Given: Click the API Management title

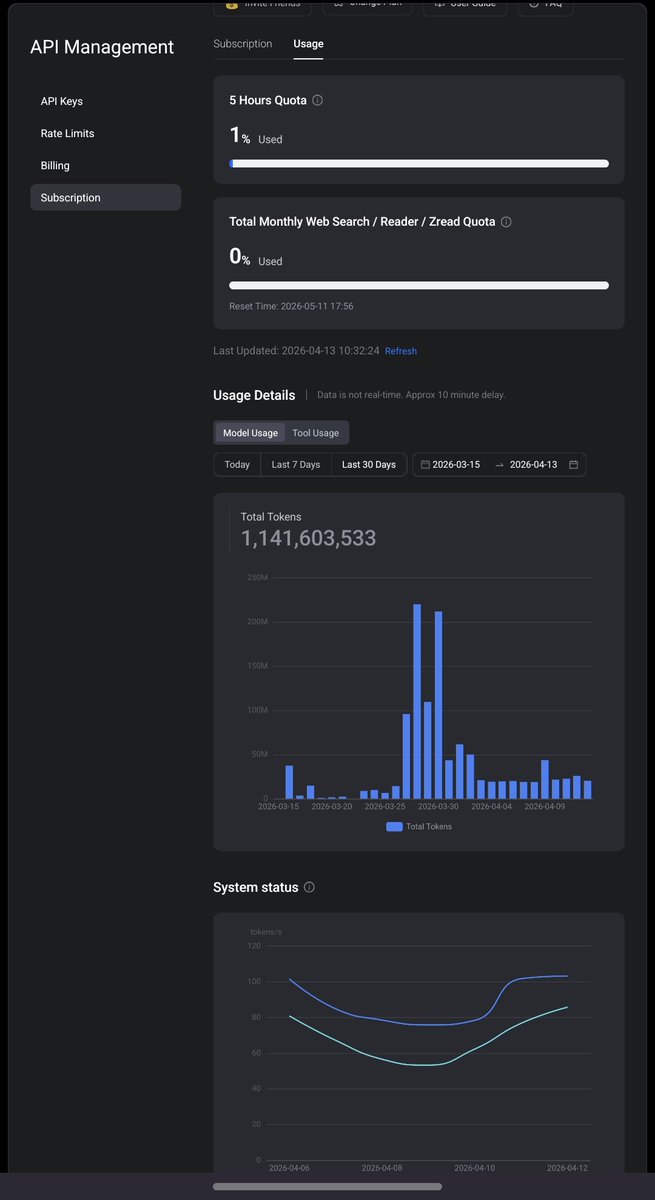Looking at the screenshot, I should (x=102, y=47).
